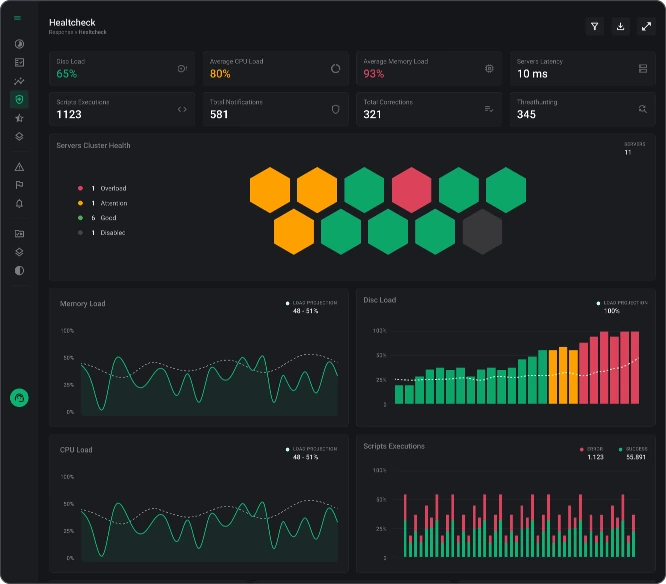Click the last green hexagon in top row
666x584 pixels.
pyautogui.click(x=506, y=190)
